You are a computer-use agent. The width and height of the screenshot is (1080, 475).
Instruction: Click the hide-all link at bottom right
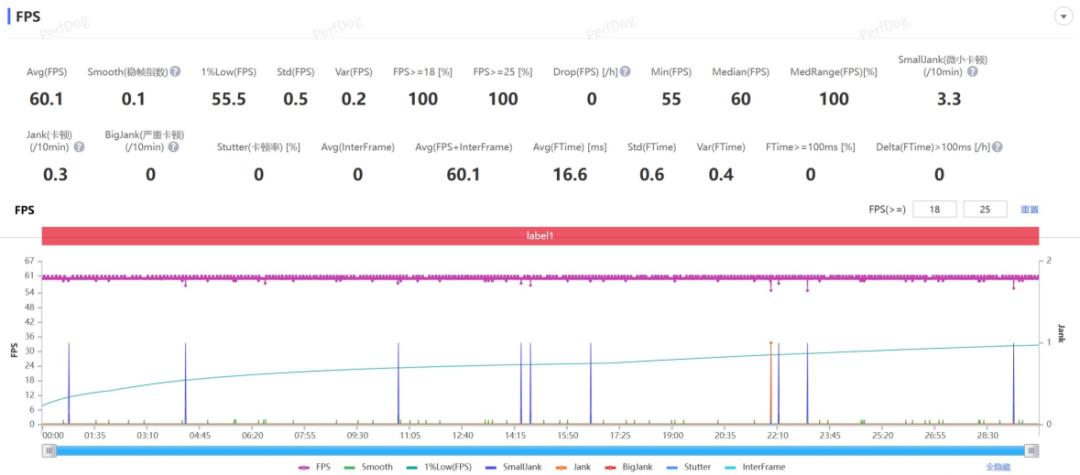pyautogui.click(x=999, y=467)
